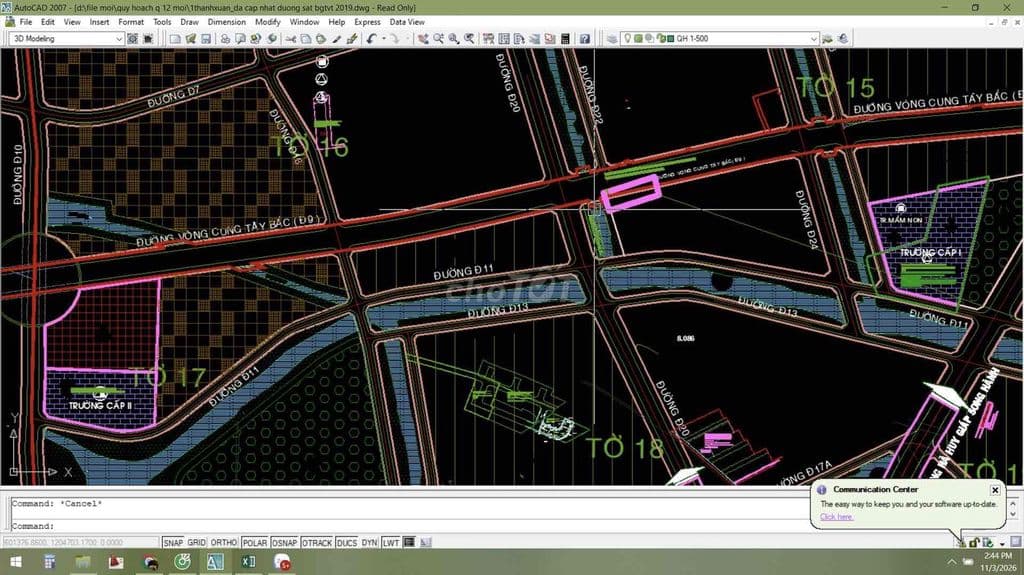
Task: Open Workspace Settings gear icon
Action: point(133,39)
